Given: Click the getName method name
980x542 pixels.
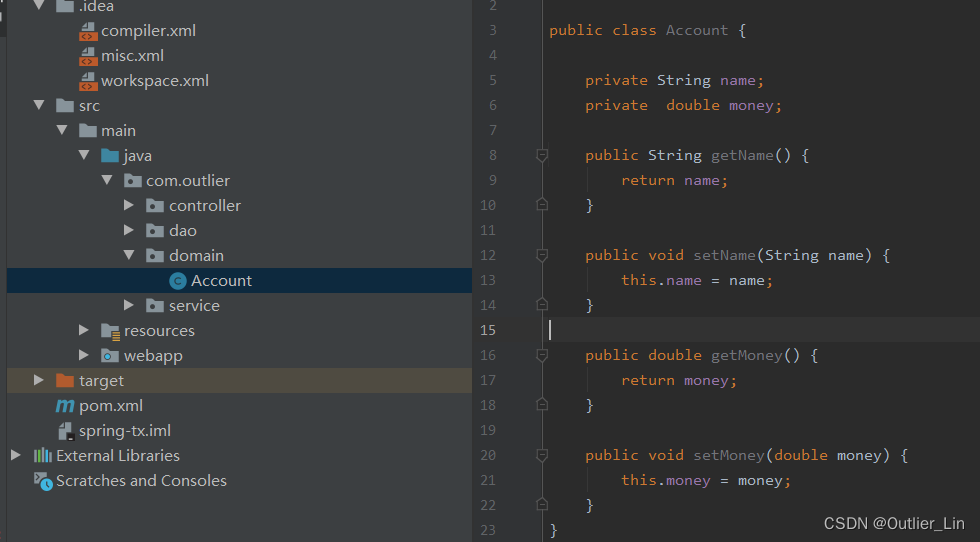Looking at the screenshot, I should (x=742, y=155).
